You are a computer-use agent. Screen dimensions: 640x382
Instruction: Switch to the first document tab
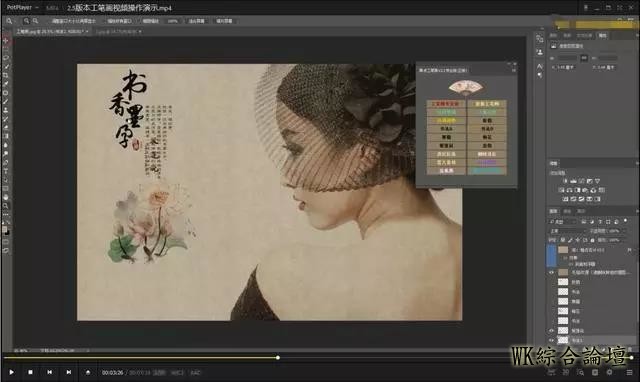pyautogui.click(x=52, y=31)
